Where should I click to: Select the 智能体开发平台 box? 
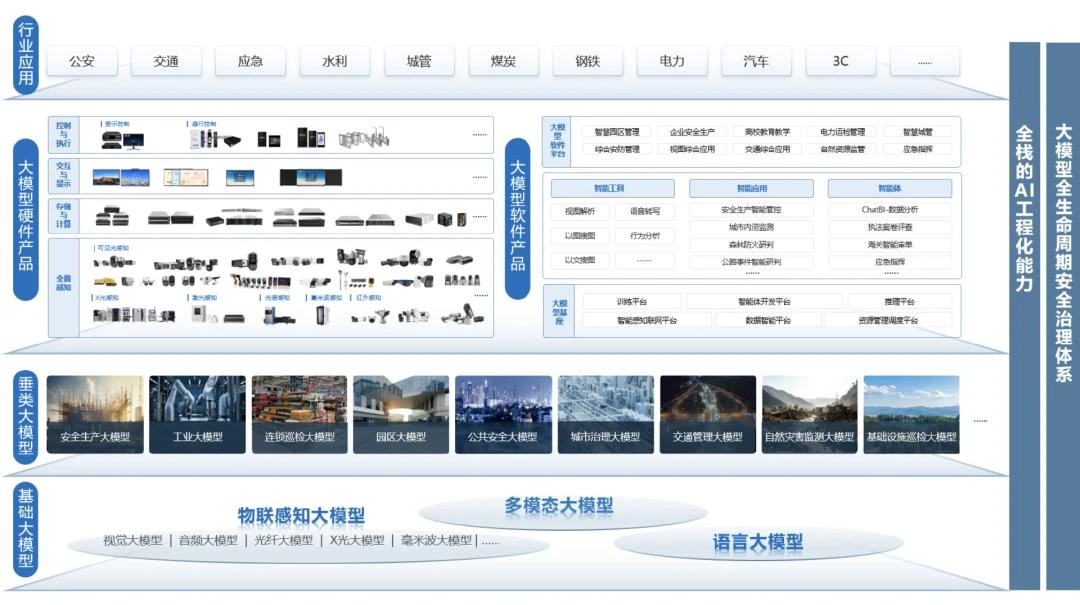(x=765, y=301)
